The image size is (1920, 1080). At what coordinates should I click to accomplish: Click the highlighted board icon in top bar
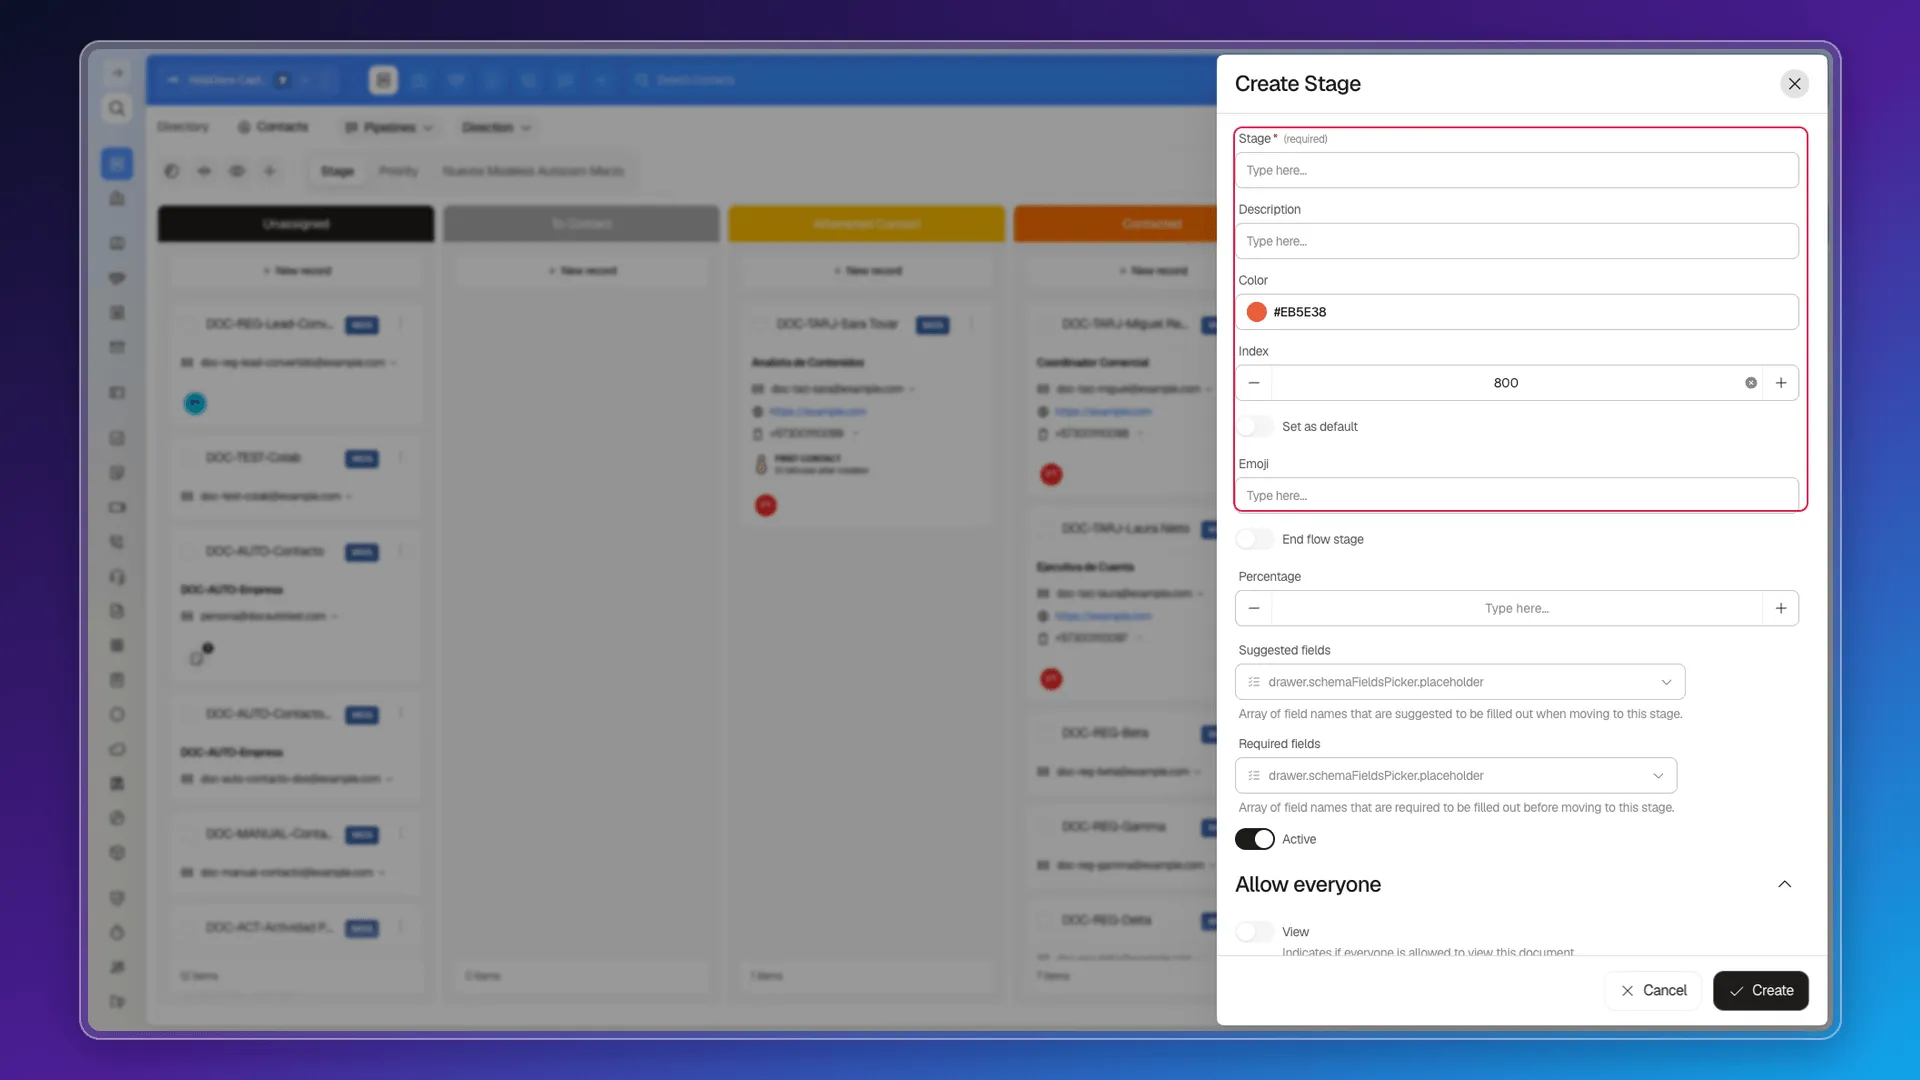[383, 80]
